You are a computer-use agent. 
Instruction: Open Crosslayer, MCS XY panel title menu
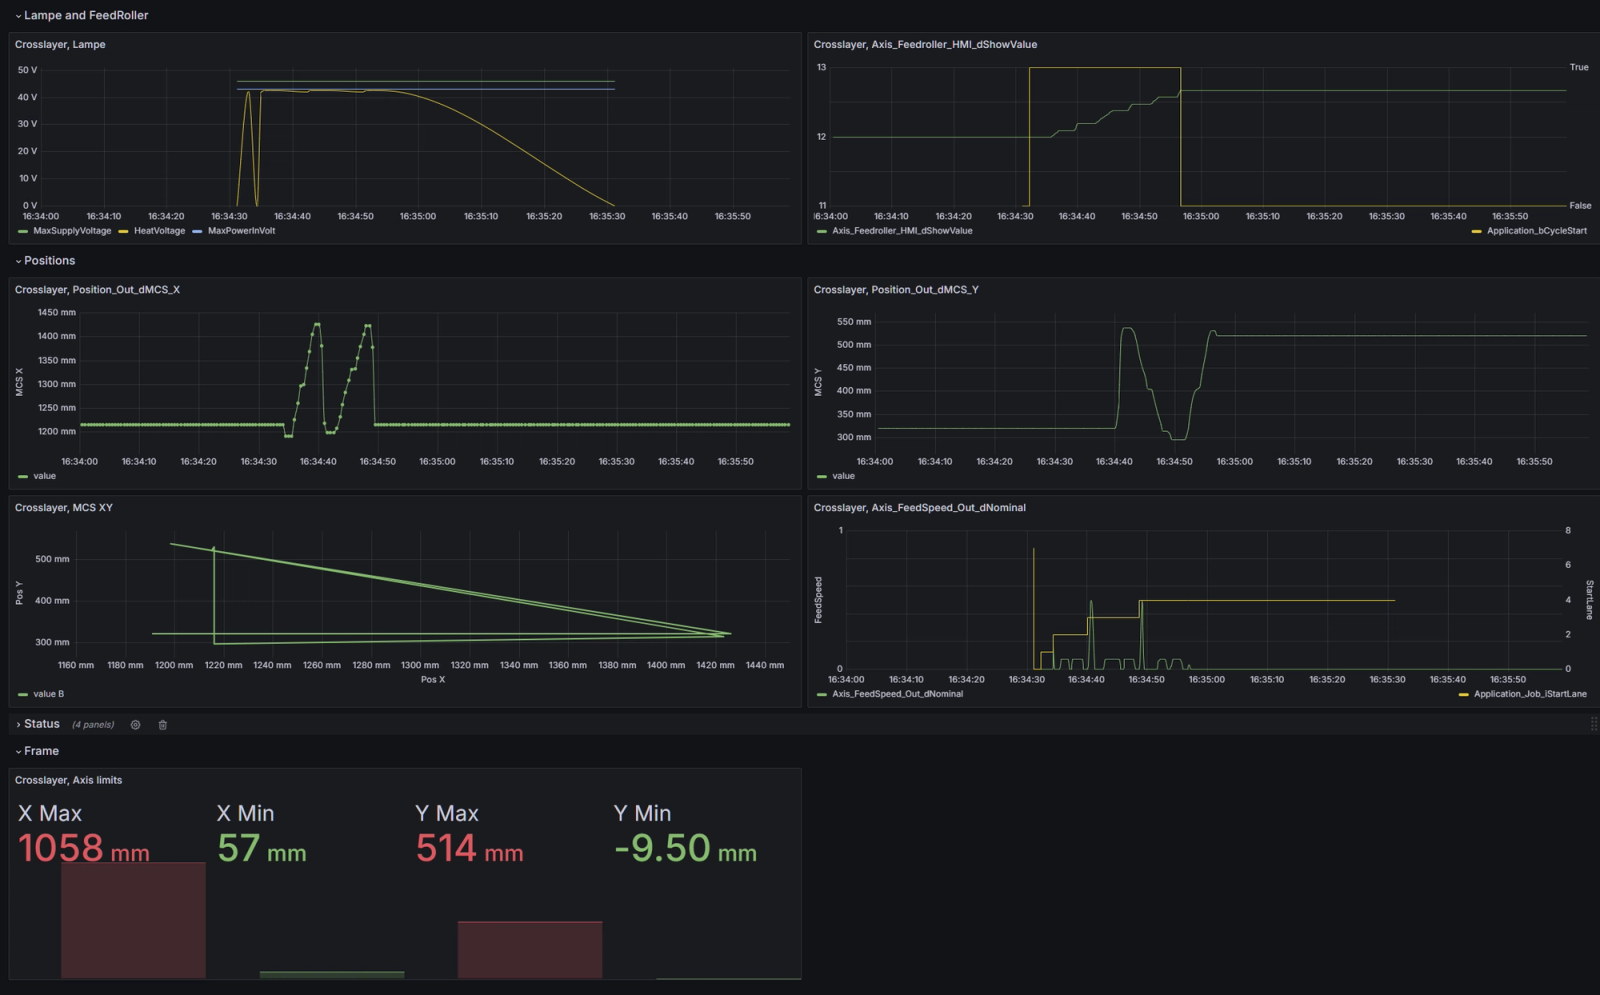64,507
